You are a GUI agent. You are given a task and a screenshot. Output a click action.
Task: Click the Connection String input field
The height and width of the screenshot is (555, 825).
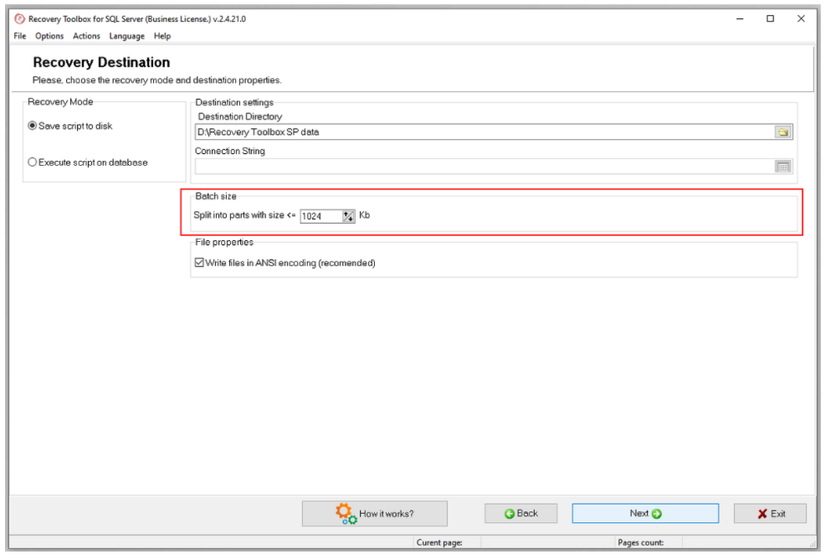point(485,166)
